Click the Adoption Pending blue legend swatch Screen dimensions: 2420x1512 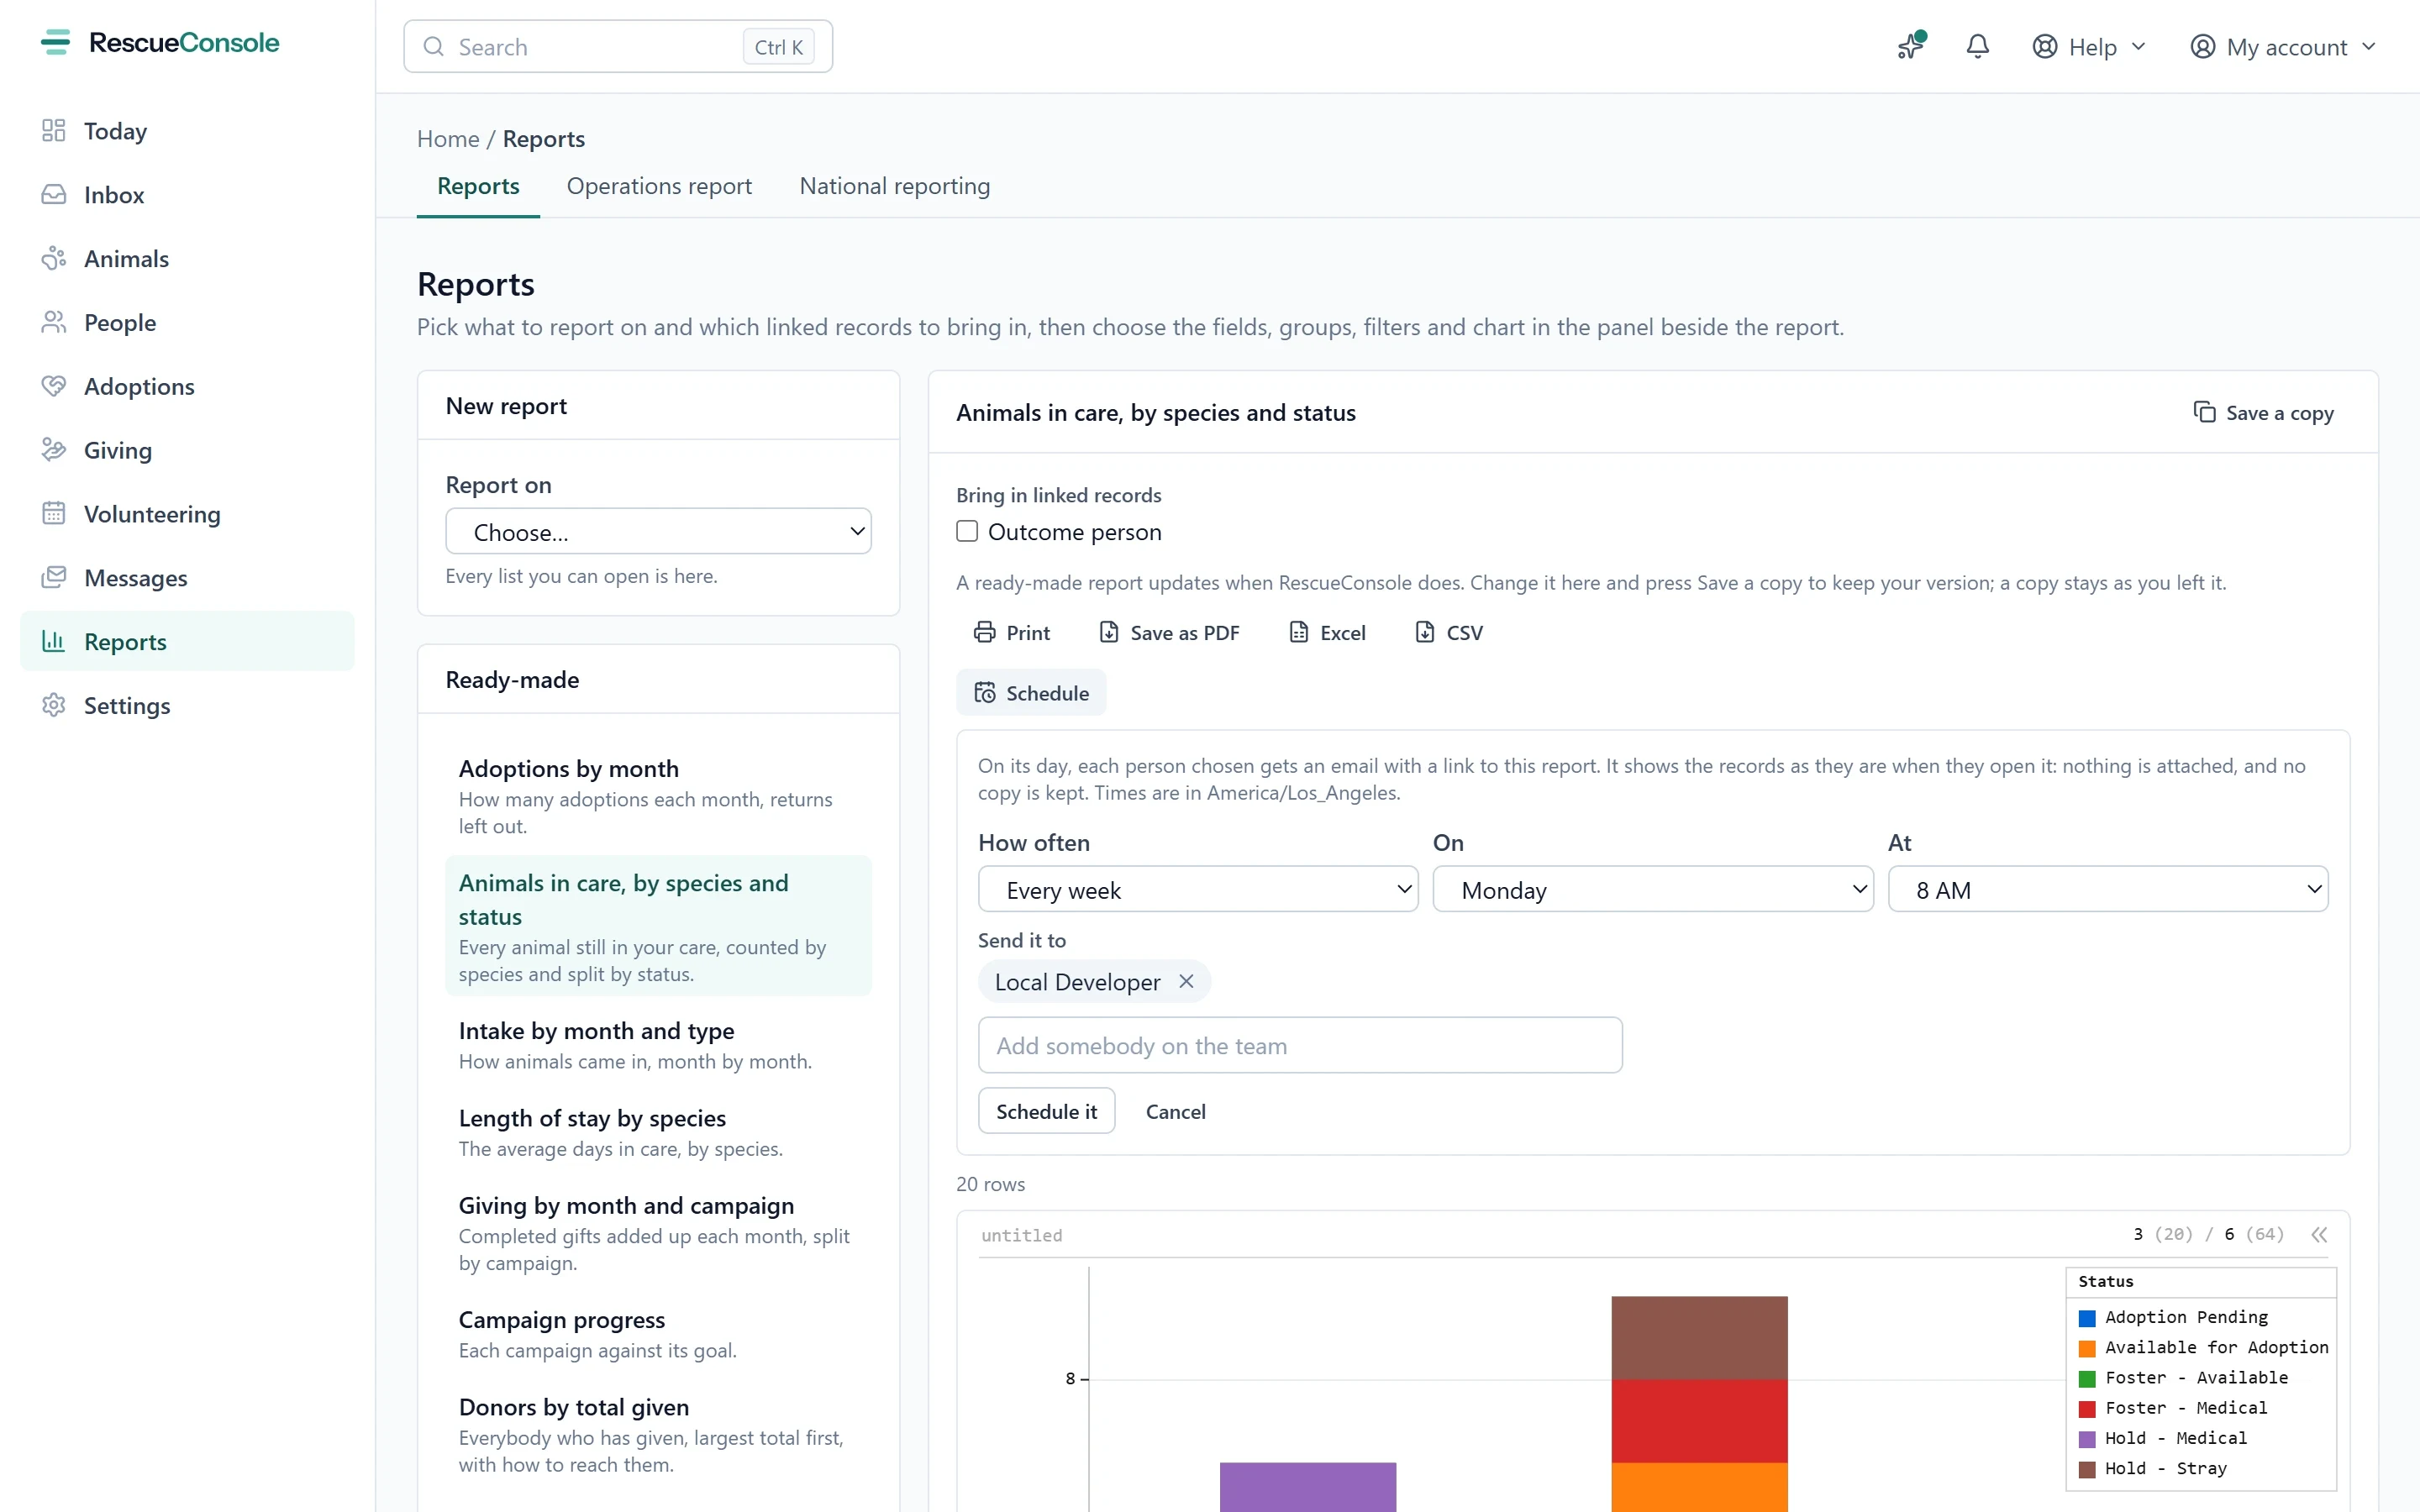point(2087,1318)
